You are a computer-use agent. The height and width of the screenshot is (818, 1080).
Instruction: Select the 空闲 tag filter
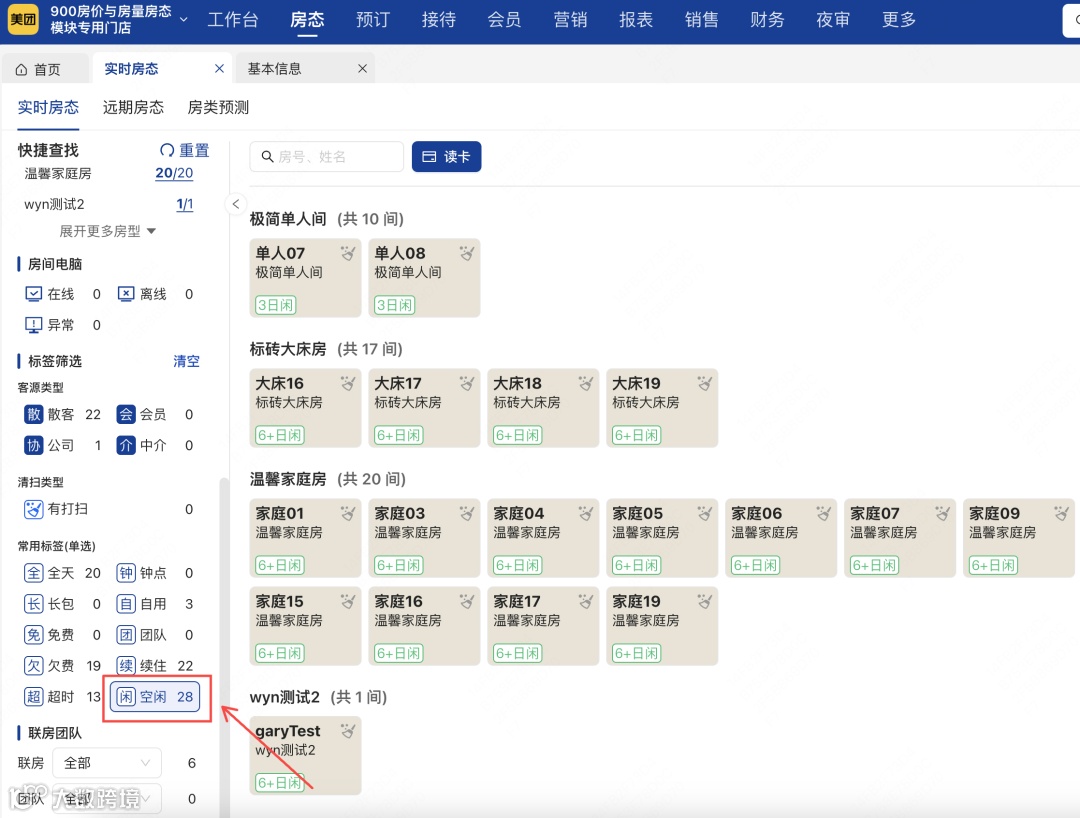pos(155,697)
